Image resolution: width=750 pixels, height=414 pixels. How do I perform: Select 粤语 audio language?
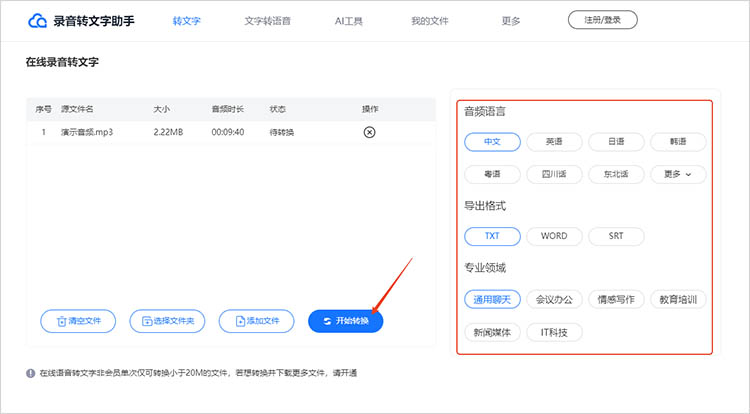click(x=492, y=174)
